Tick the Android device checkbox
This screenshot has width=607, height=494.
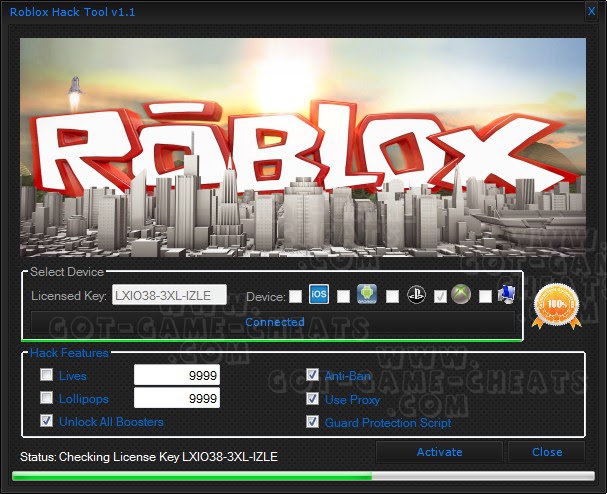(x=343, y=297)
